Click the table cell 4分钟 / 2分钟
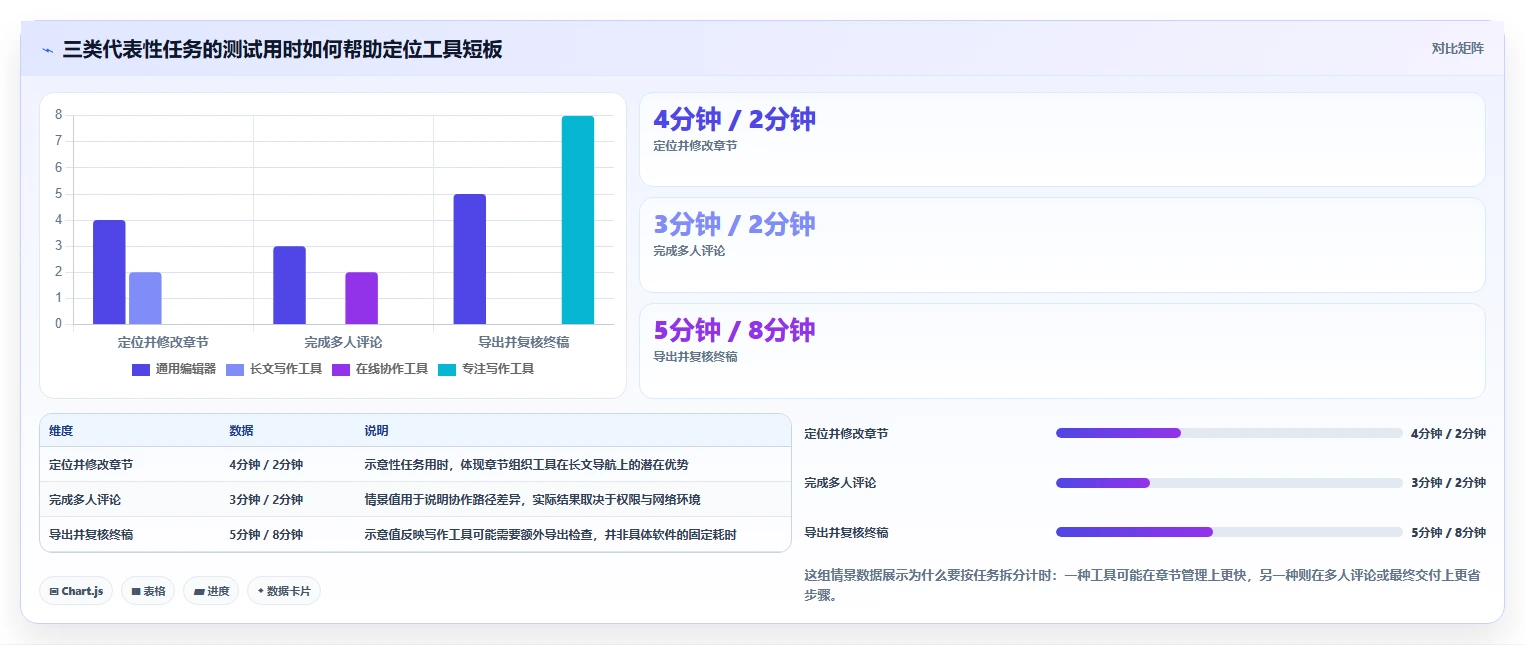Viewport: 1525px width, 645px height. pos(266,464)
